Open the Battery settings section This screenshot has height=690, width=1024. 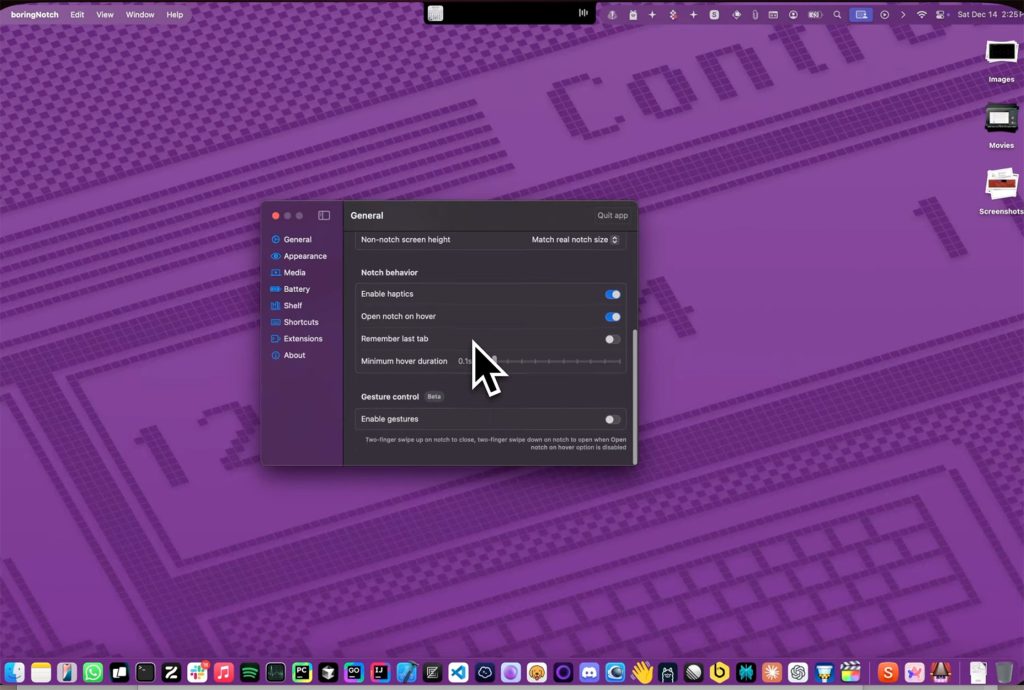[x=295, y=289]
